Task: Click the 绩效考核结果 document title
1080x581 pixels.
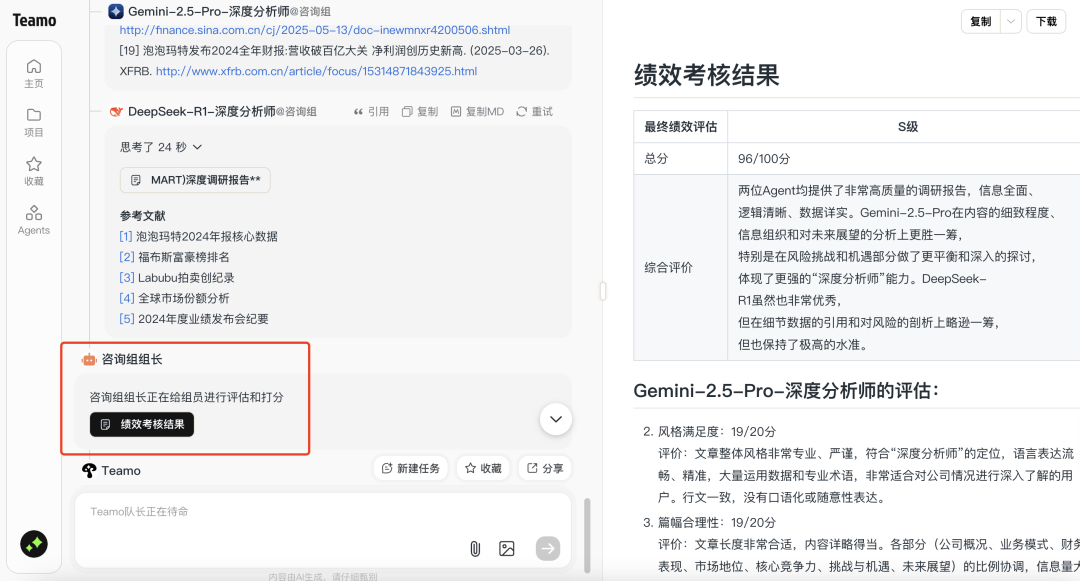Action: tap(707, 75)
